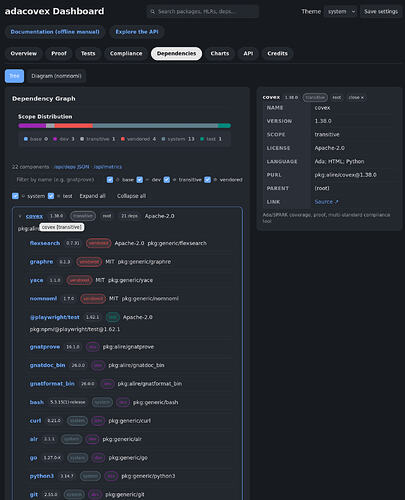Image resolution: width=405 pixels, height=500 pixels.
Task: Click the 21 deps badge on covex row
Action: (x=129, y=216)
